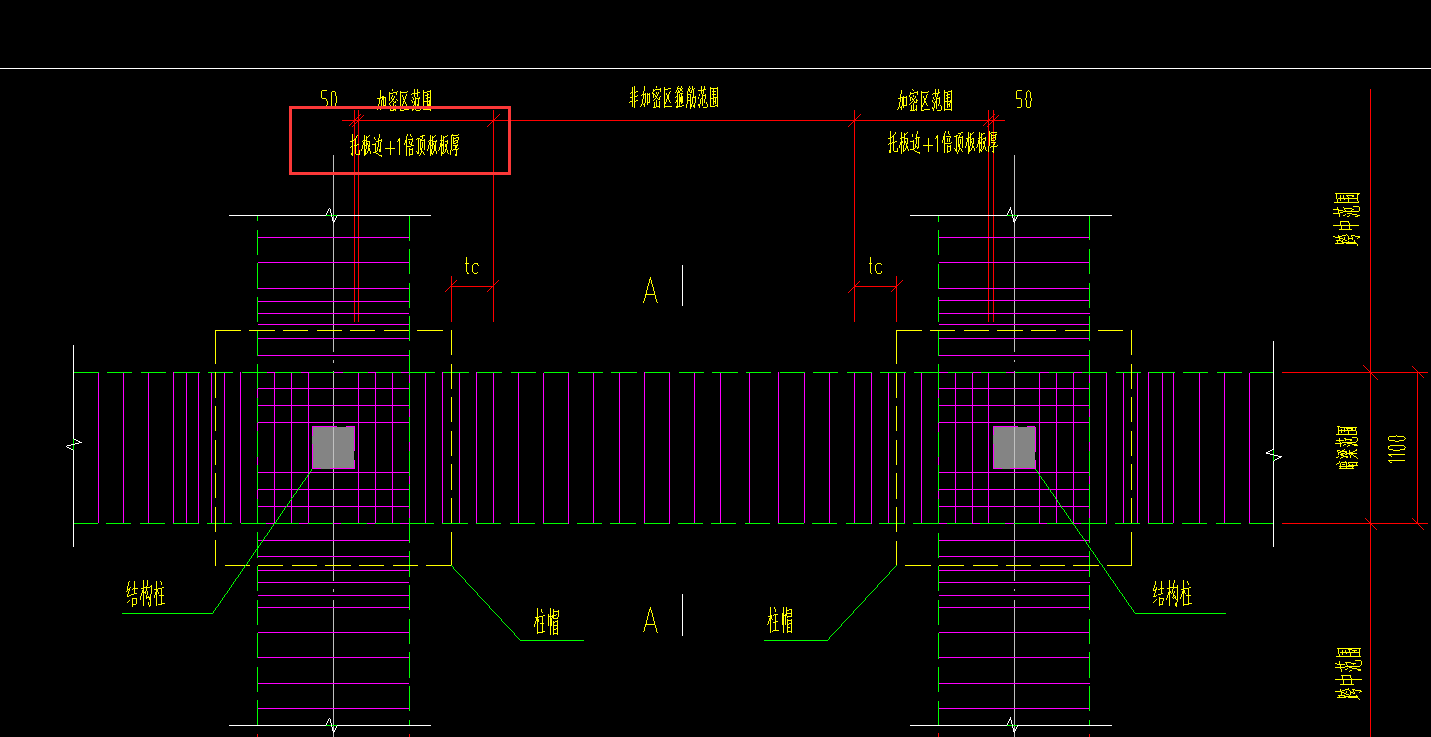The image size is (1431, 737).
Task: Select the left 'tc' dimension text
Action: coord(472,266)
